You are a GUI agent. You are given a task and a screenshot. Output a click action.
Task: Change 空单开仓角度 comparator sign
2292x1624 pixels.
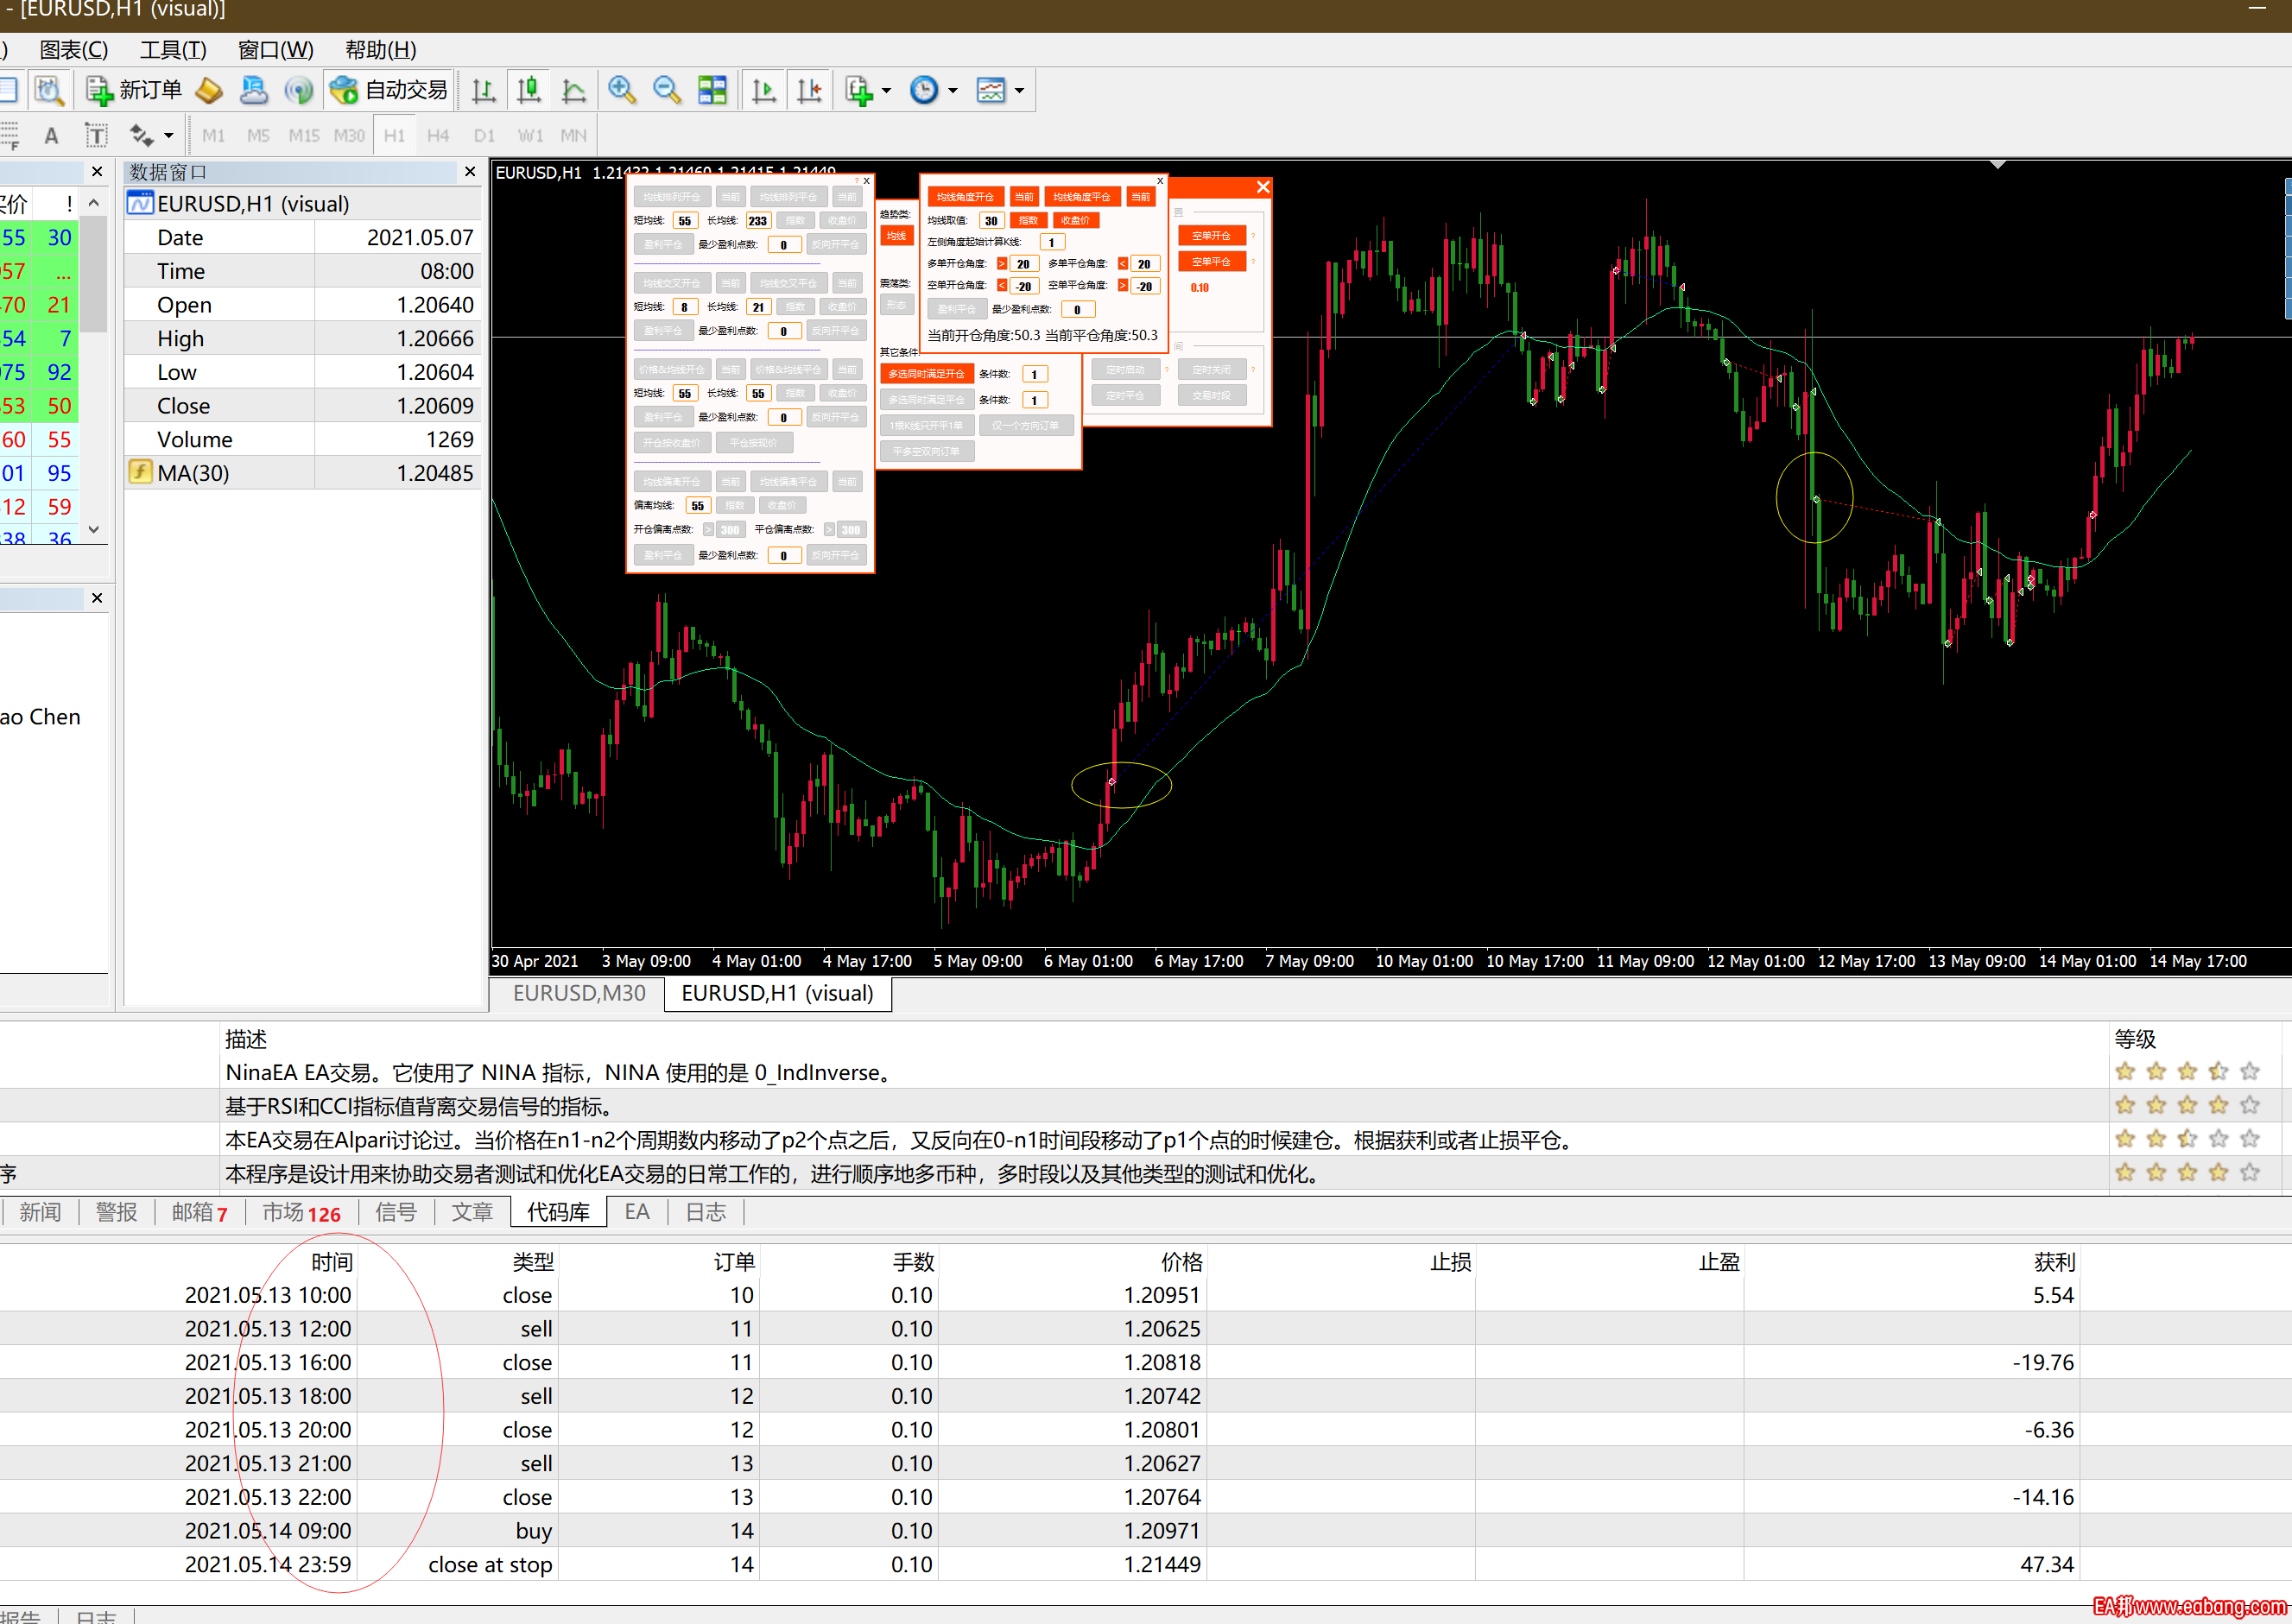(1001, 286)
